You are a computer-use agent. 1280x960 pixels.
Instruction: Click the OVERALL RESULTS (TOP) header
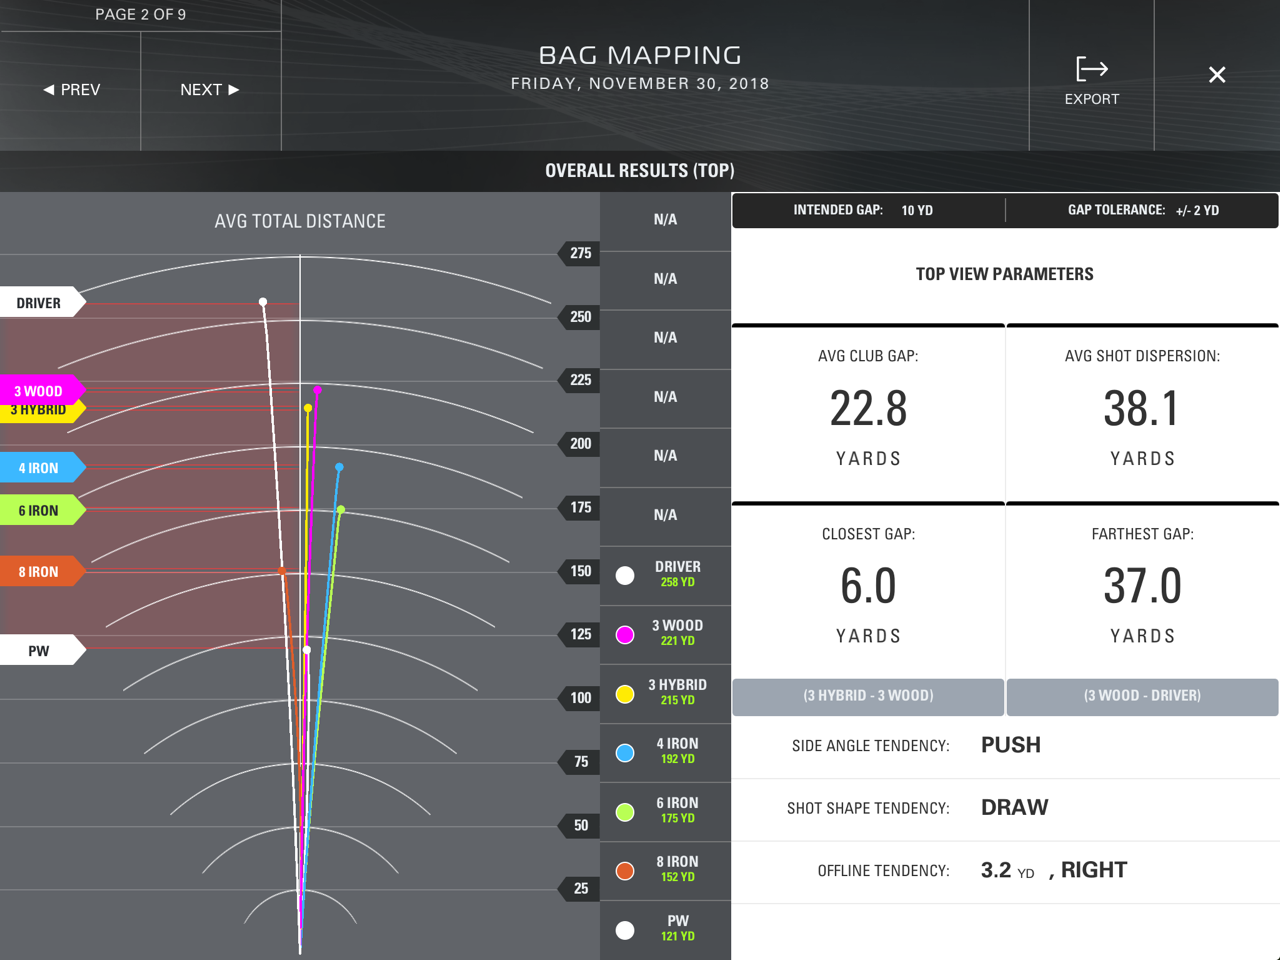coord(640,171)
